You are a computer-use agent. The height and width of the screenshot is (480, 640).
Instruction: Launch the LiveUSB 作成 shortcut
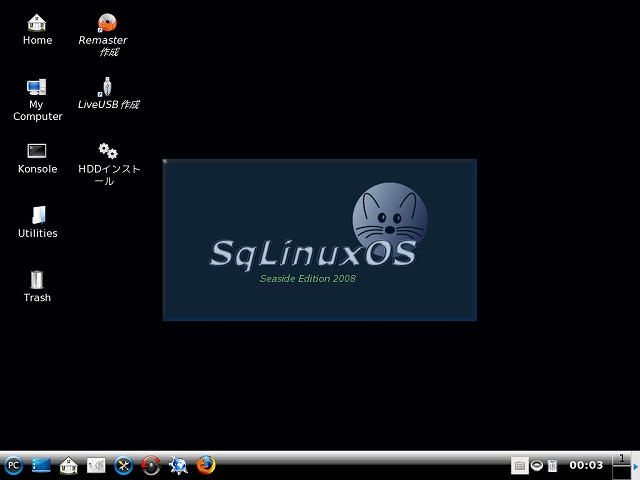coord(108,93)
